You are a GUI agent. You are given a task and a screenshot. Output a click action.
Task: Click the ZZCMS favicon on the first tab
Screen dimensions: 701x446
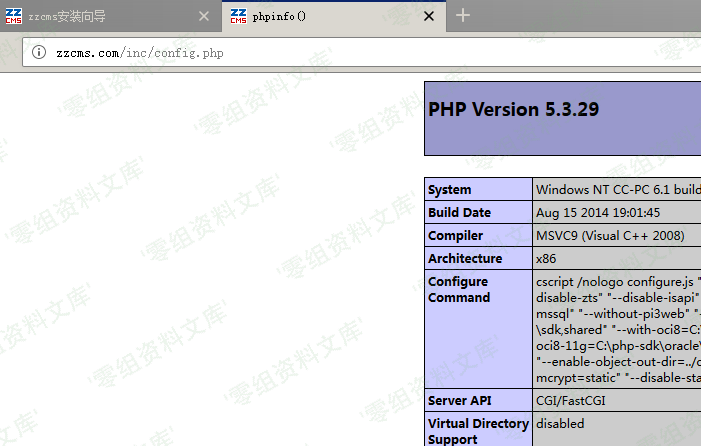(13, 17)
